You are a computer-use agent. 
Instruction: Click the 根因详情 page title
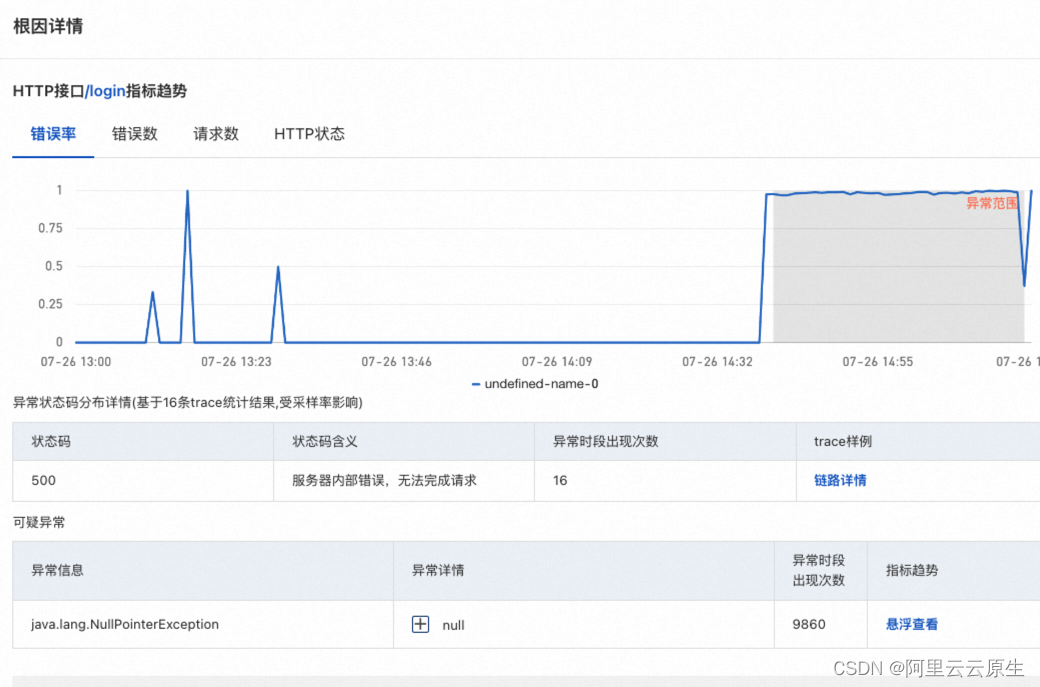tap(45, 26)
